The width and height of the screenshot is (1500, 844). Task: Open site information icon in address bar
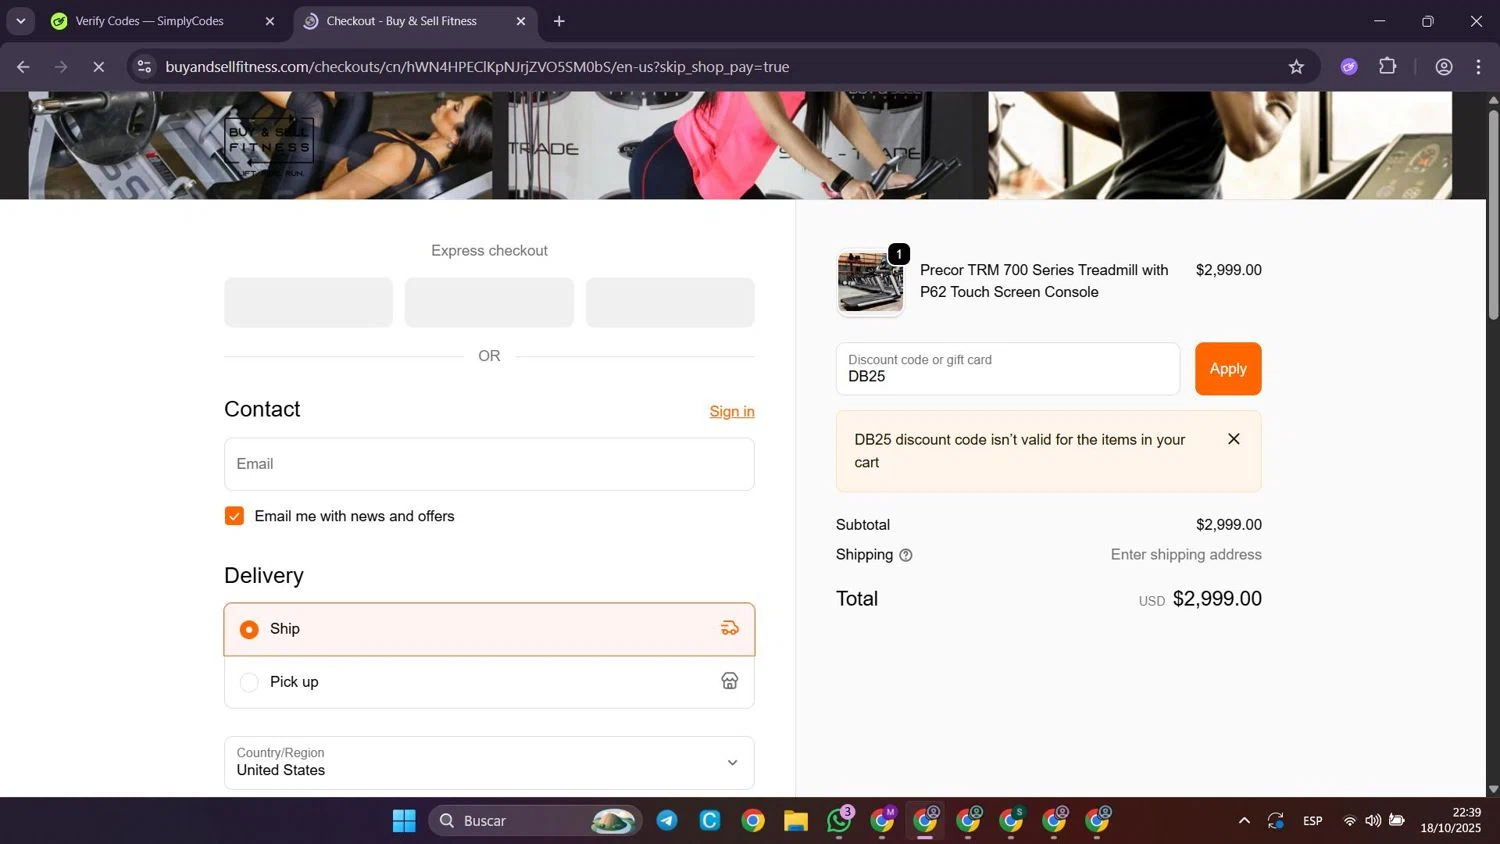click(x=144, y=67)
